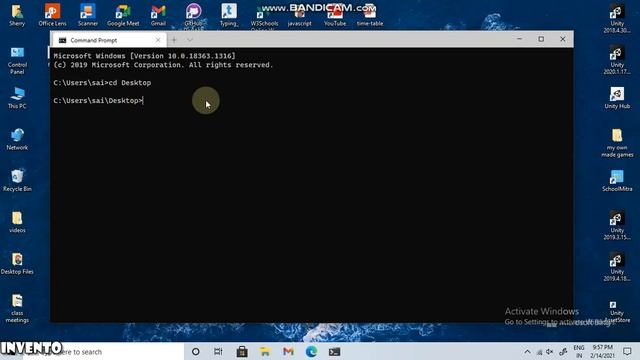Viewport: 640px width, 360px height.
Task: Select the Network desktop icon
Action: (17, 139)
